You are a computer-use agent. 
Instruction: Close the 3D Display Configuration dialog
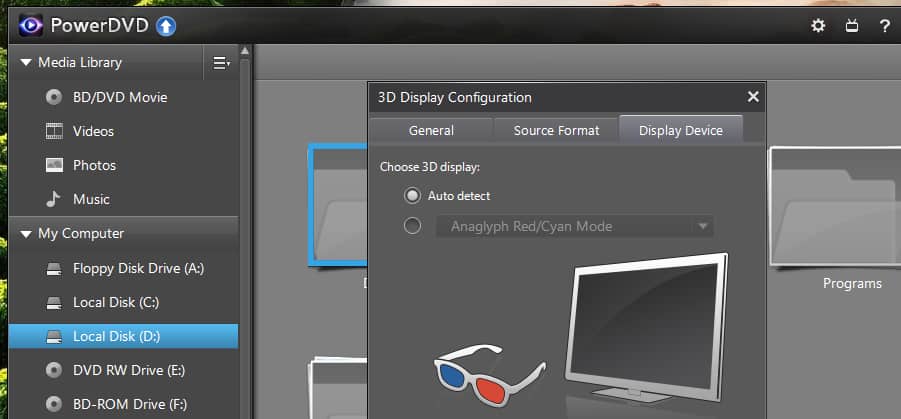point(753,97)
